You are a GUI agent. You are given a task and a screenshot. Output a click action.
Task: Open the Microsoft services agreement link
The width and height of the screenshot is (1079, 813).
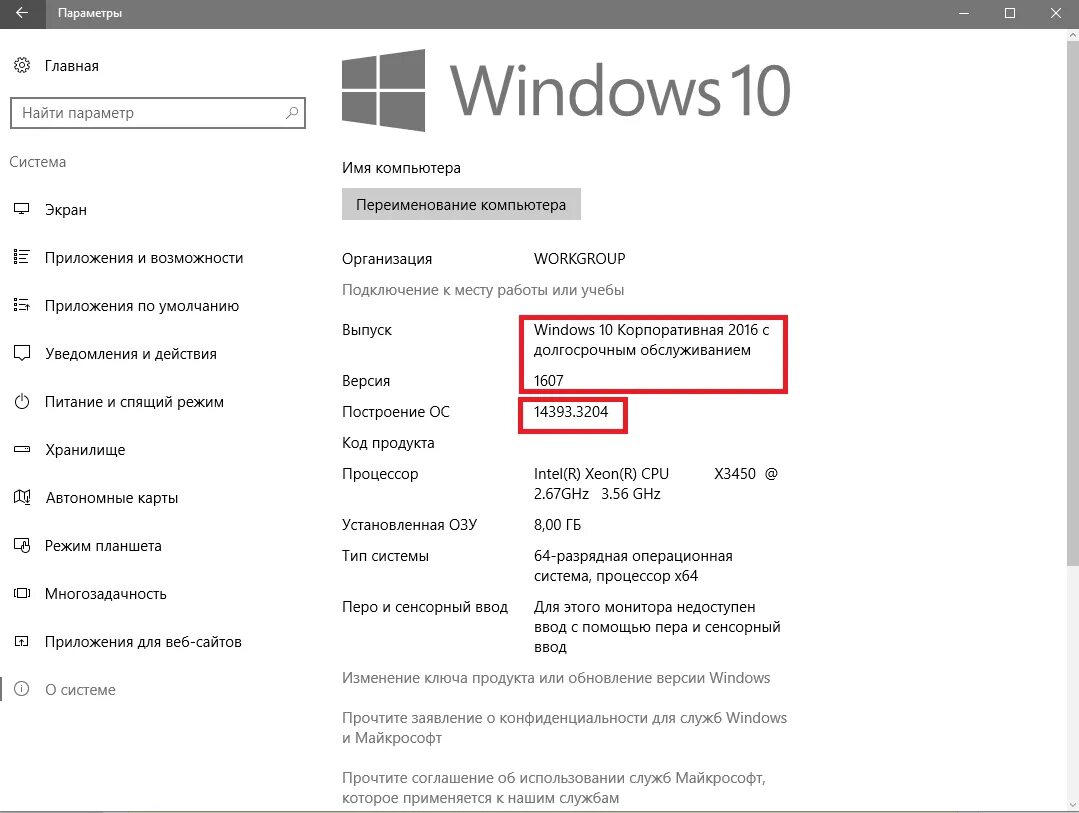click(554, 788)
